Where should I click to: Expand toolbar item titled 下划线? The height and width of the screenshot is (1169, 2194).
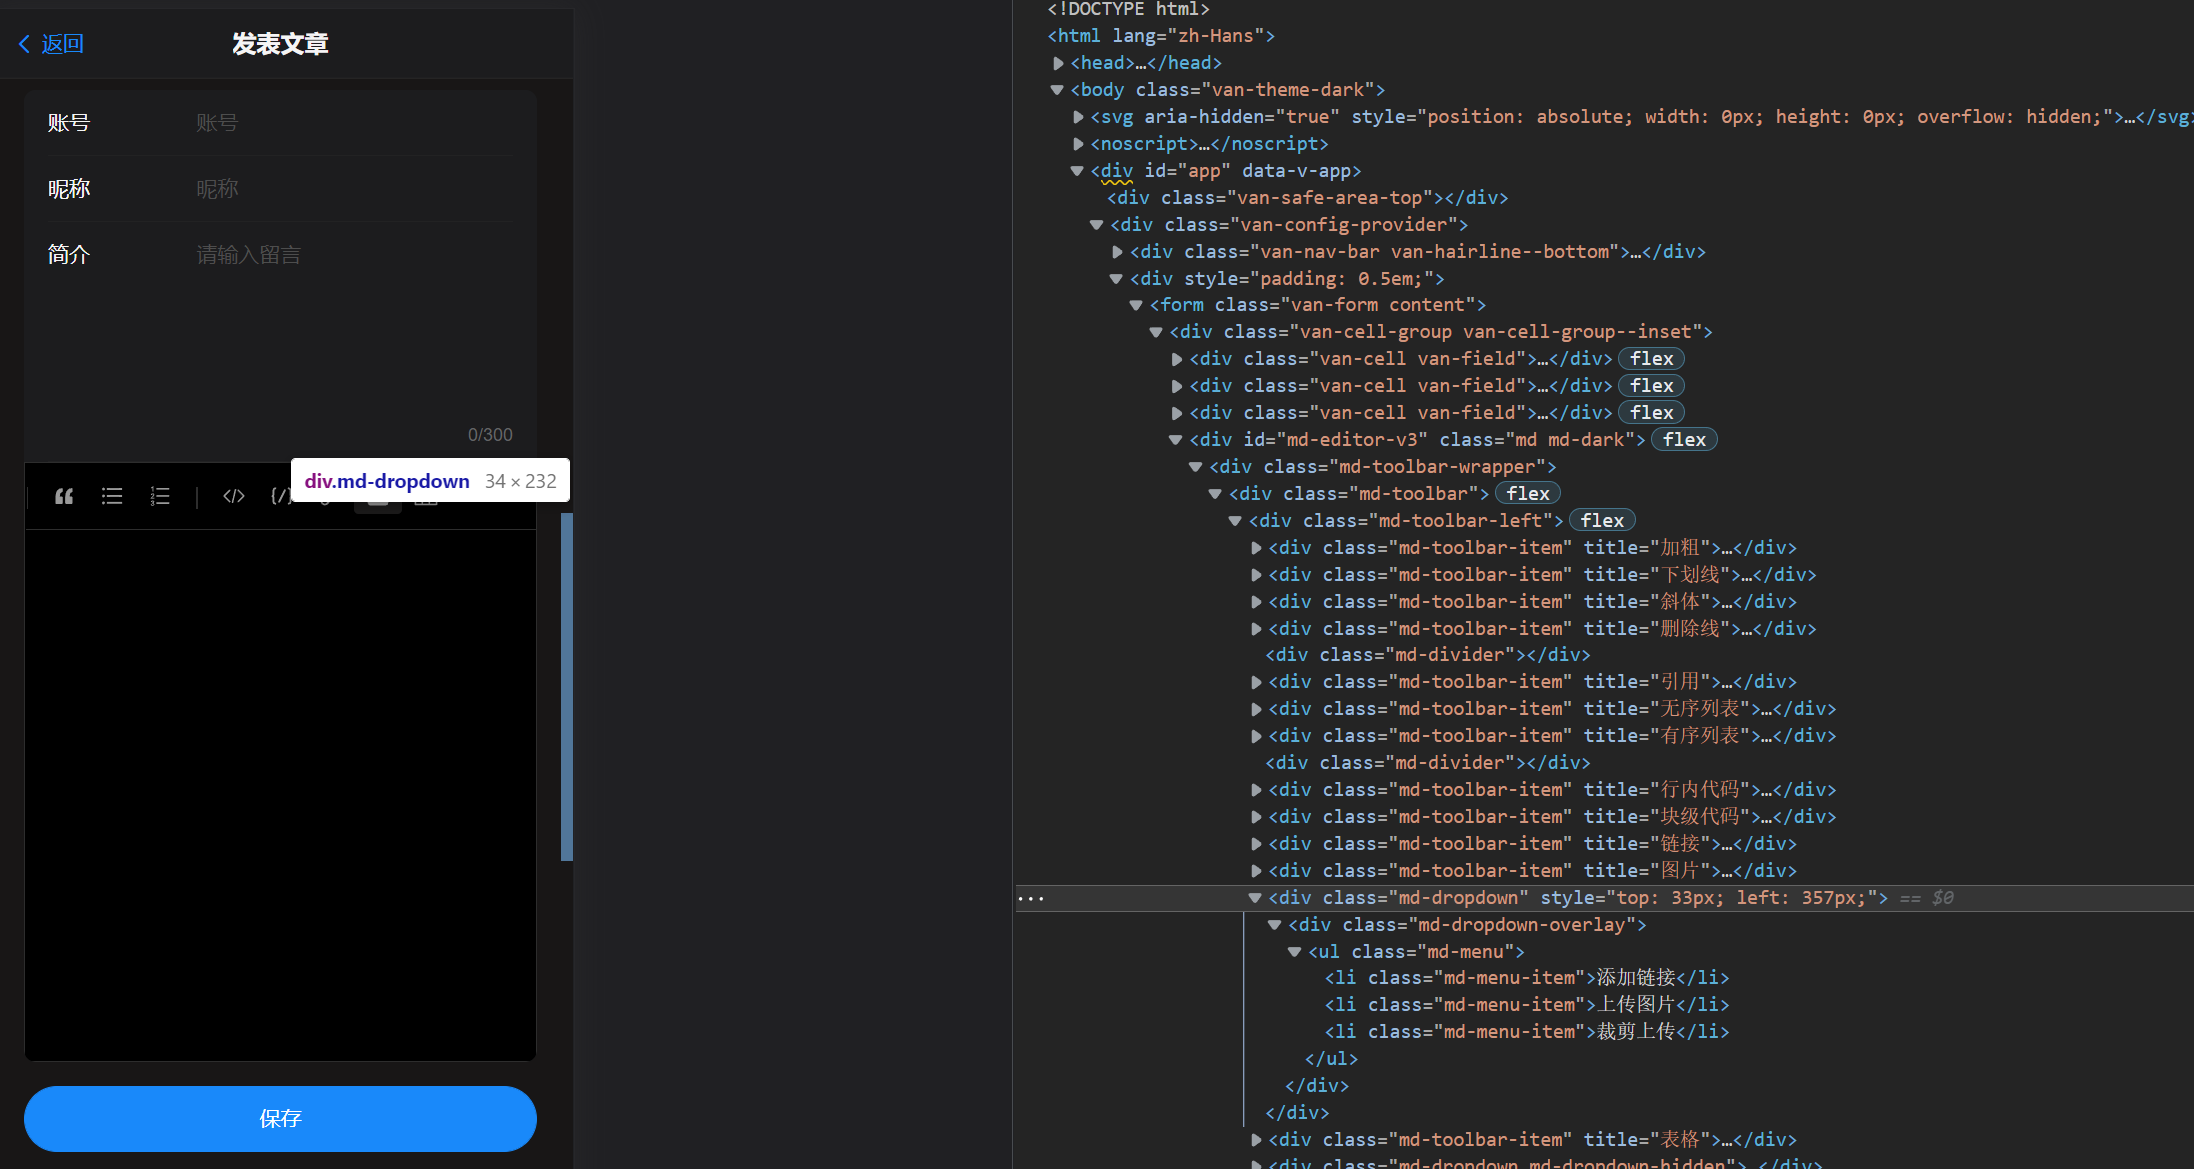(1256, 575)
